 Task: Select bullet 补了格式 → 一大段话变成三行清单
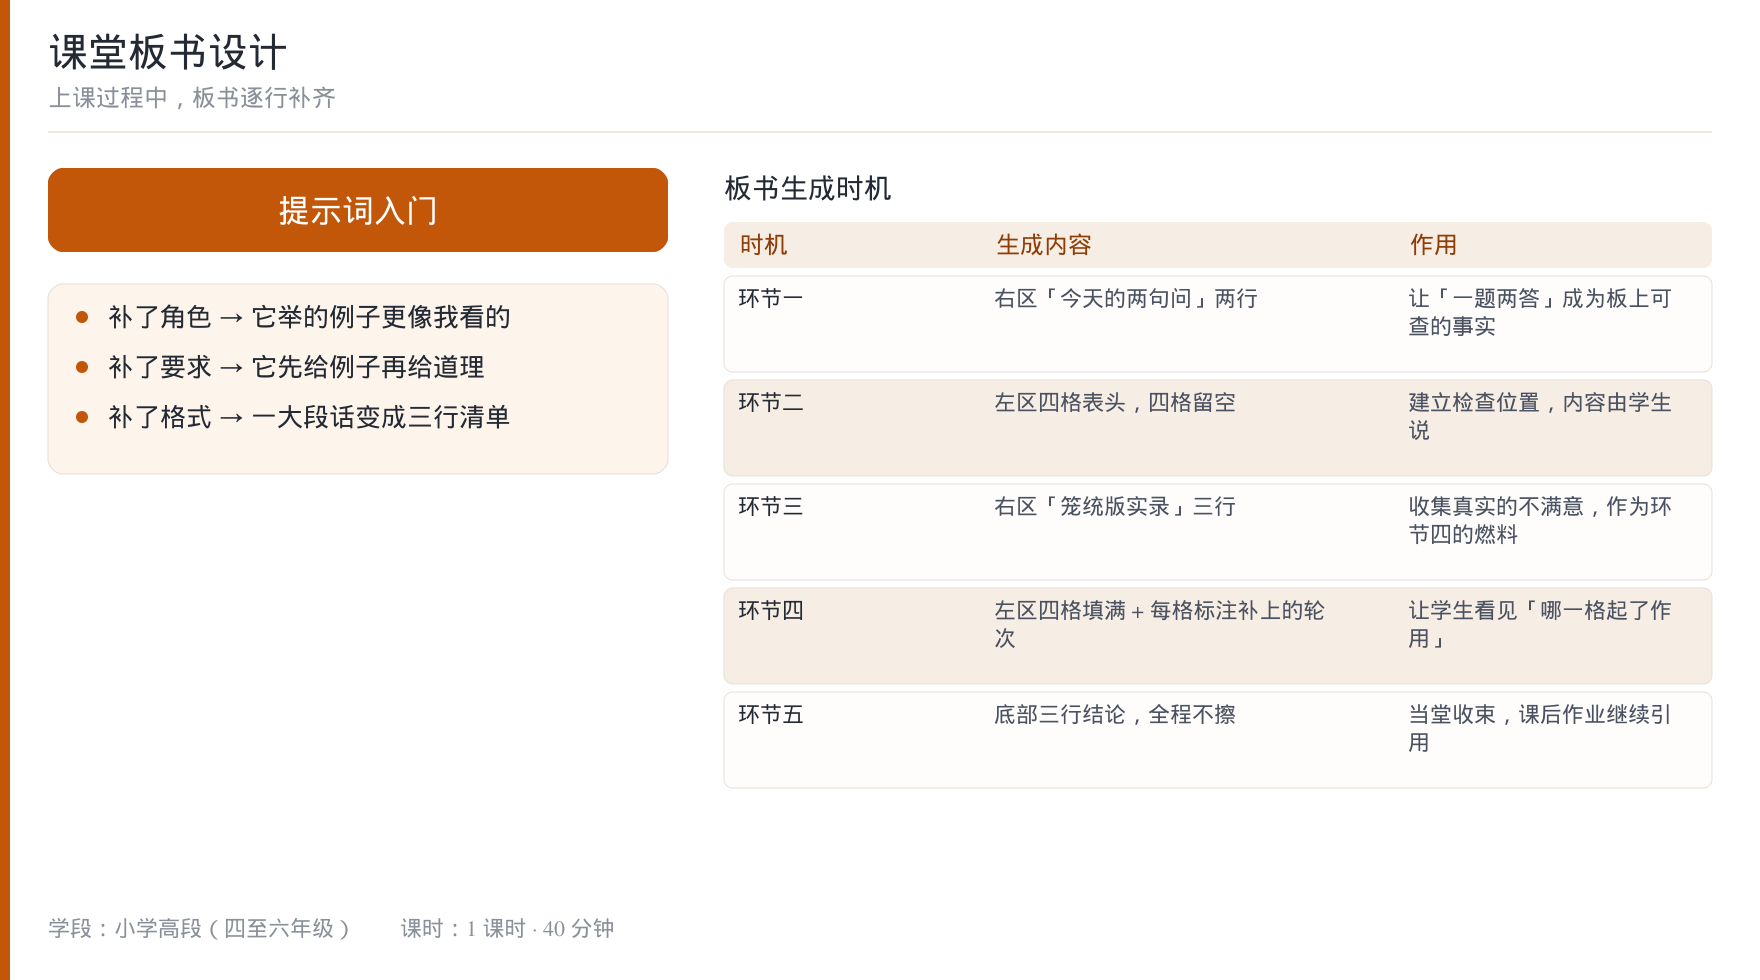pyautogui.click(x=309, y=417)
